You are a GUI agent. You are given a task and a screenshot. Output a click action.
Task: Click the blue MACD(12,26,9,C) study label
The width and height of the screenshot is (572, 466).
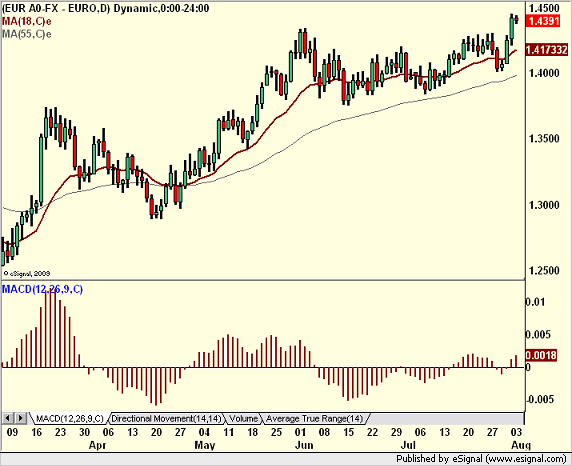[42, 289]
